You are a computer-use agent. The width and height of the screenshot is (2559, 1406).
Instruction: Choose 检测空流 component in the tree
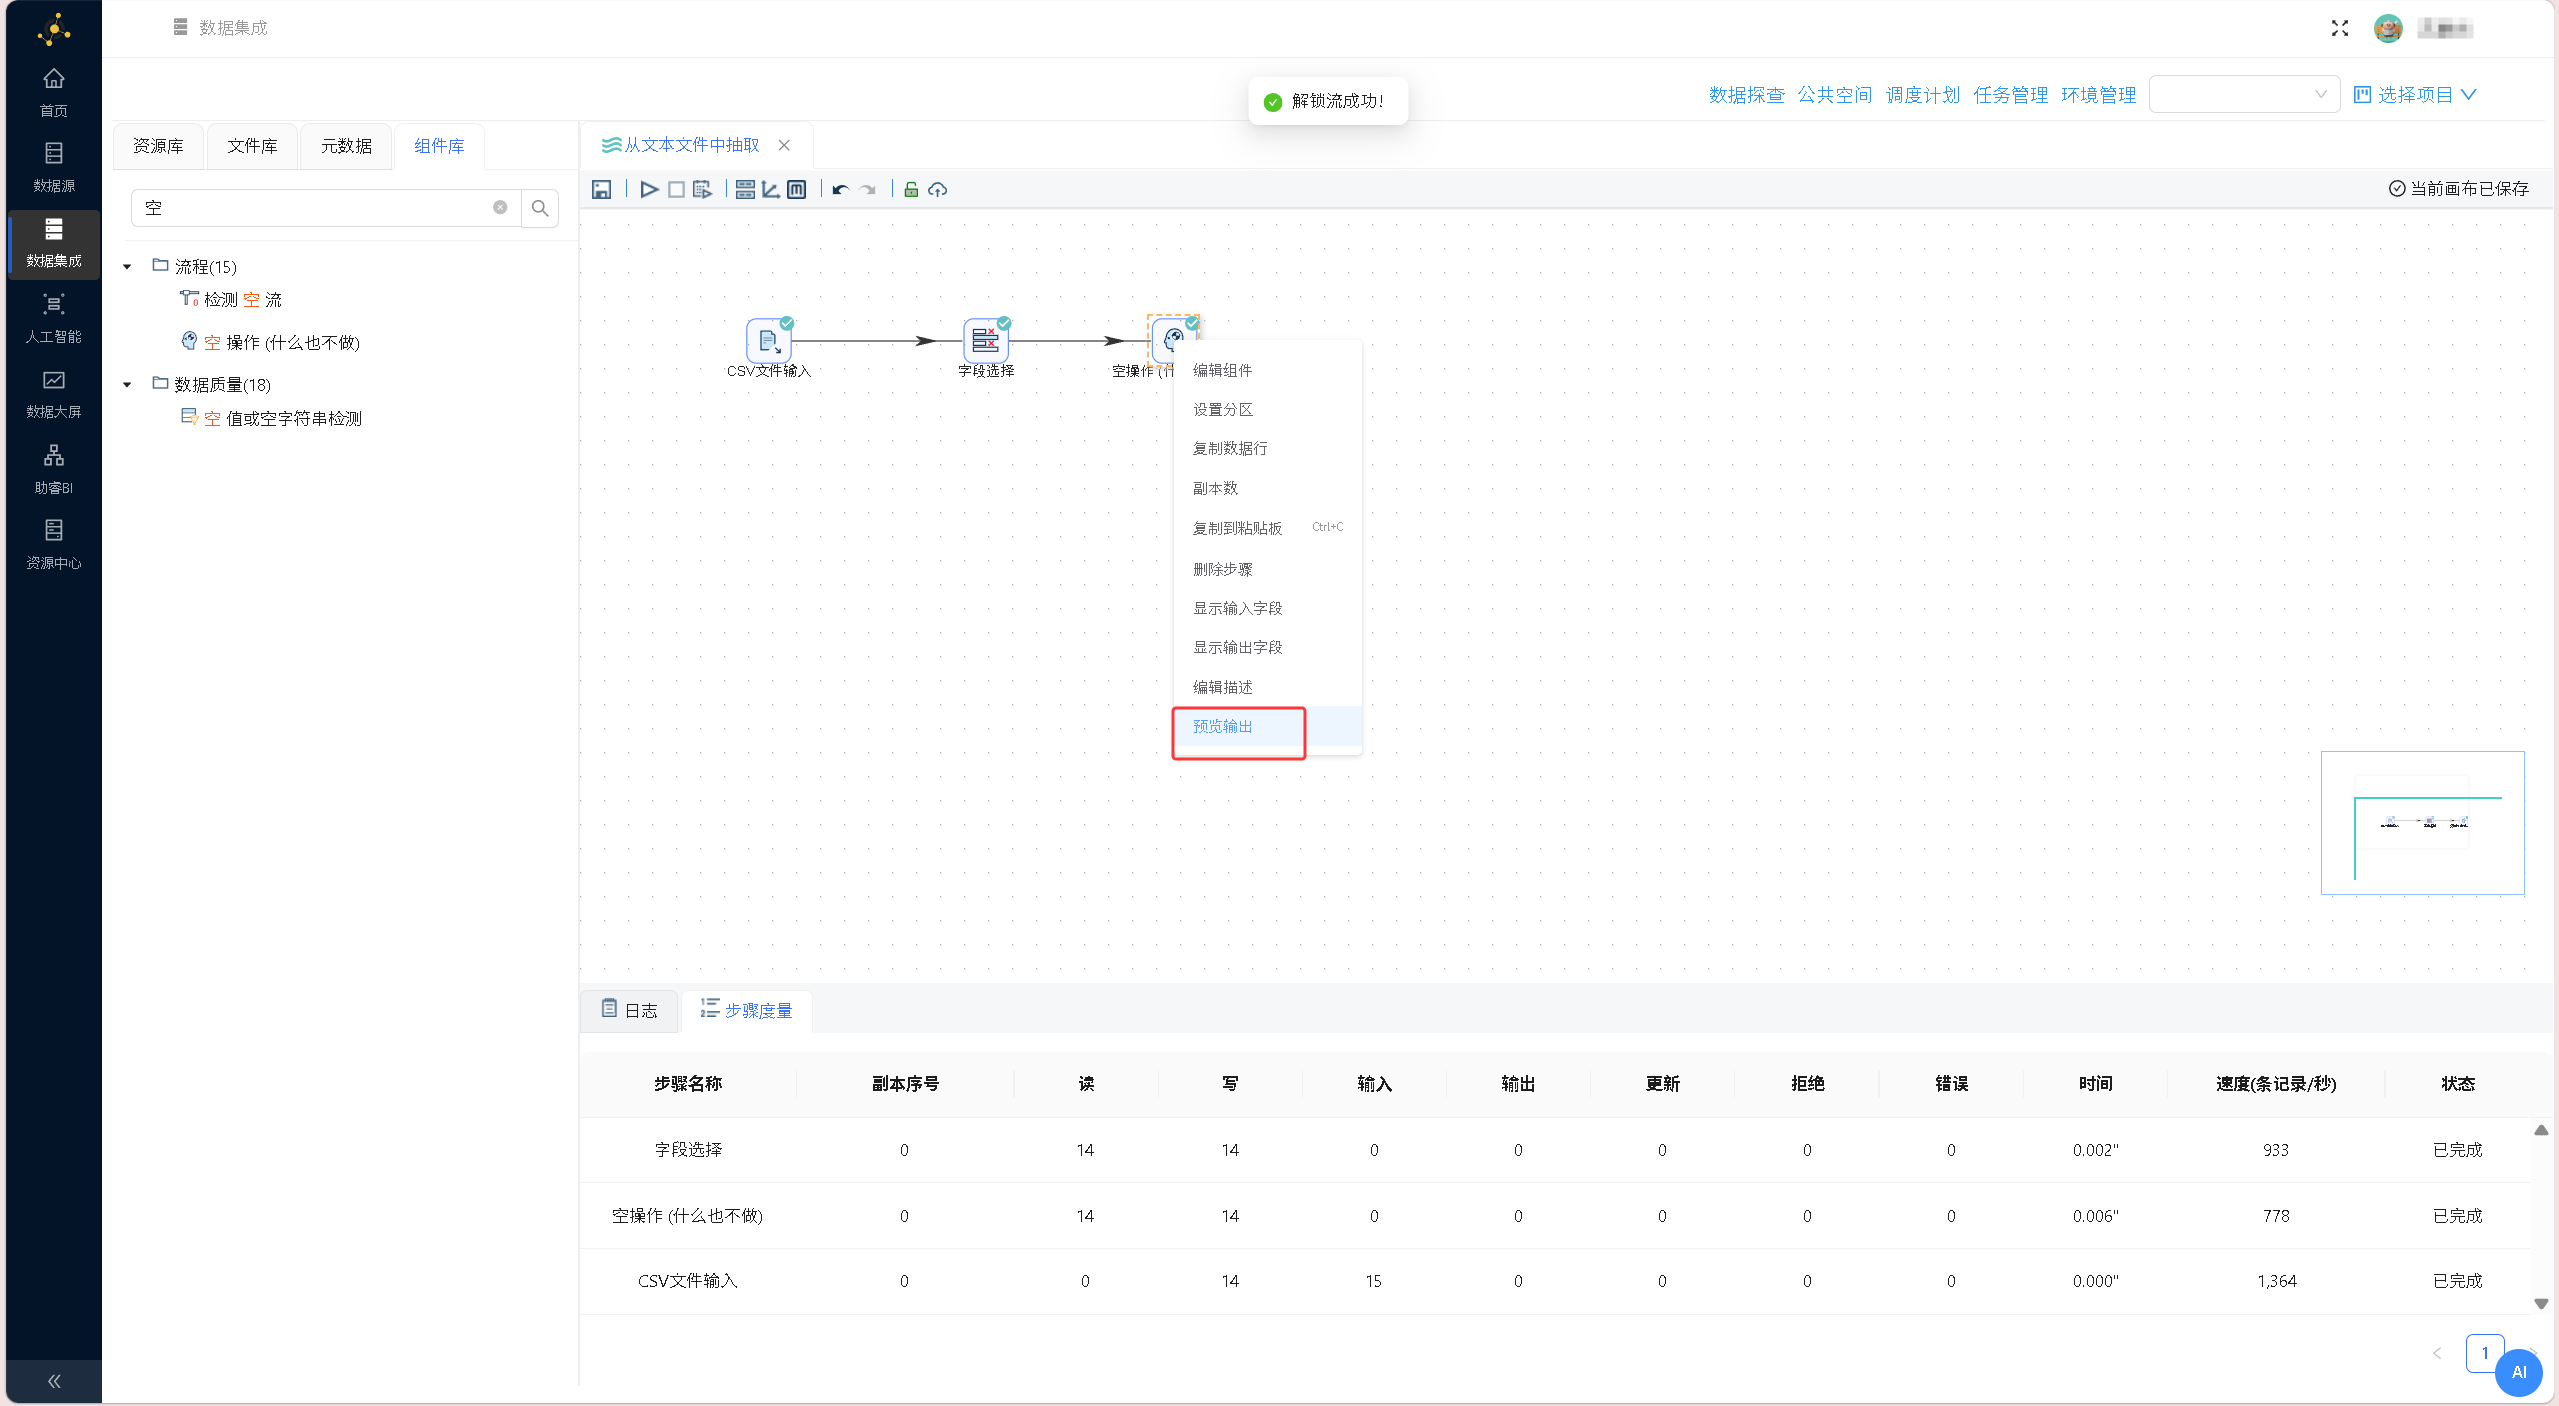point(231,299)
